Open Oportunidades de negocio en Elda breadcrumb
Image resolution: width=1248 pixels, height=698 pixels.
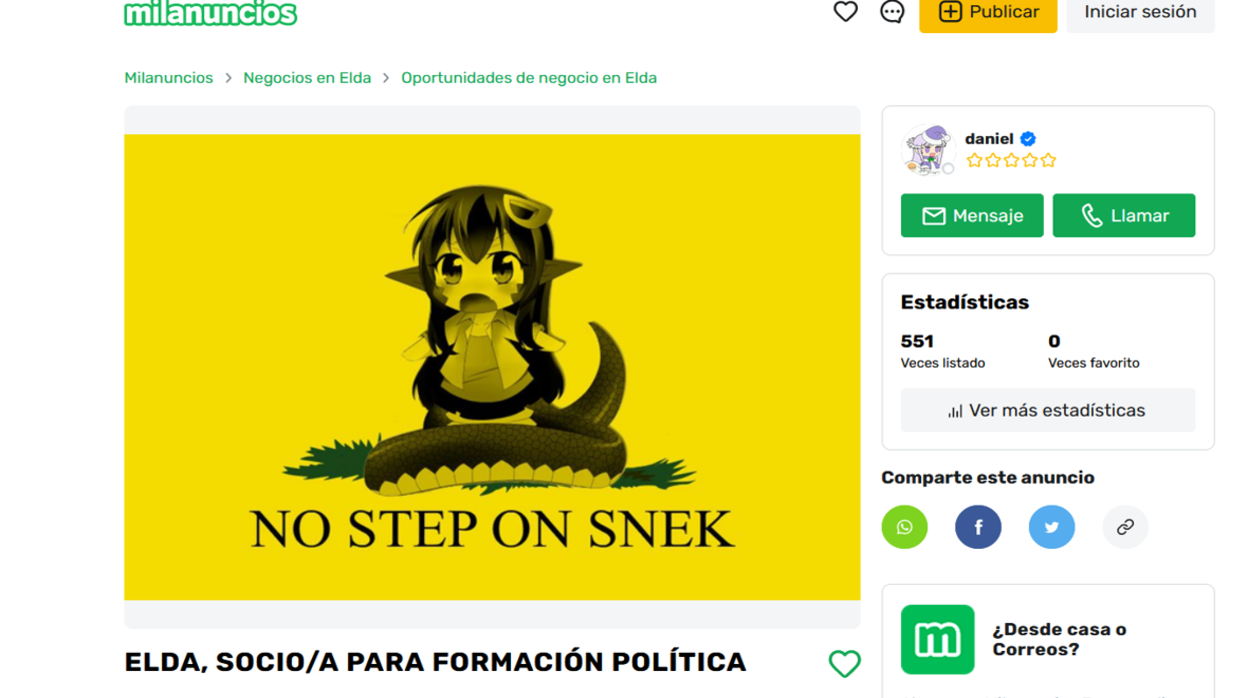[529, 78]
